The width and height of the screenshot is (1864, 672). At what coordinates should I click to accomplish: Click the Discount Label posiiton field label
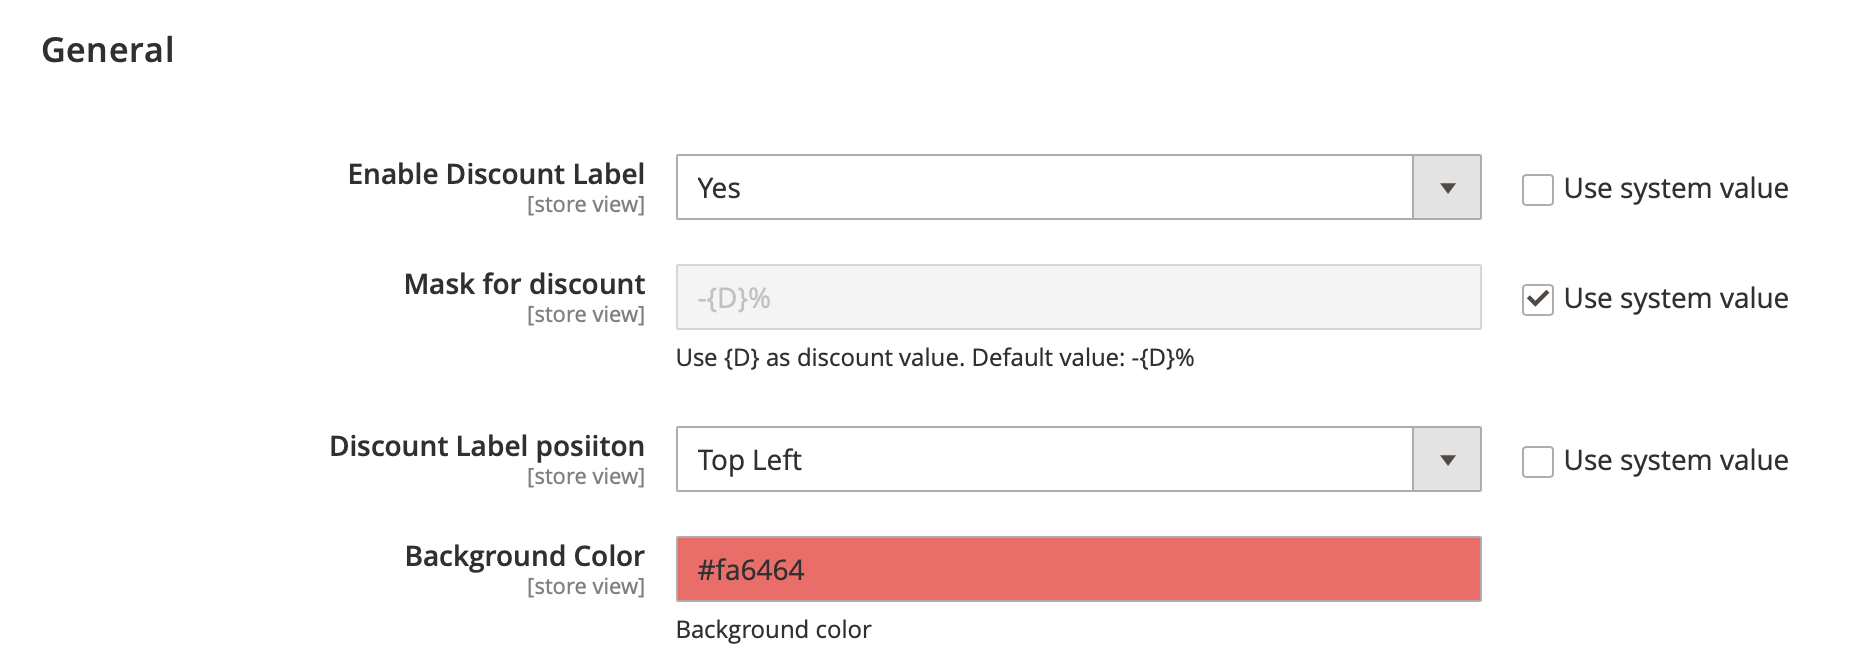click(x=487, y=446)
